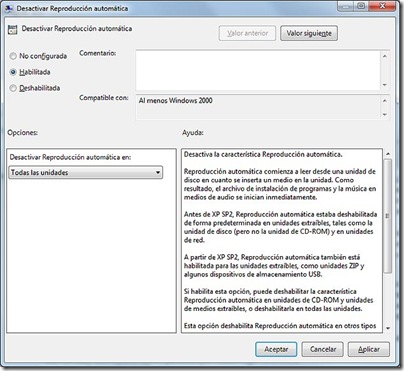Click the Ayuda panel scroll down arrow

[x=388, y=328]
